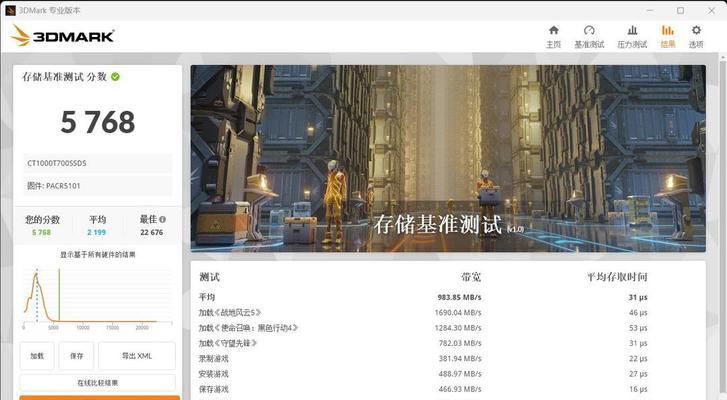Click the 存储基准测试 banner title text
727x400 pixels.
tap(438, 224)
